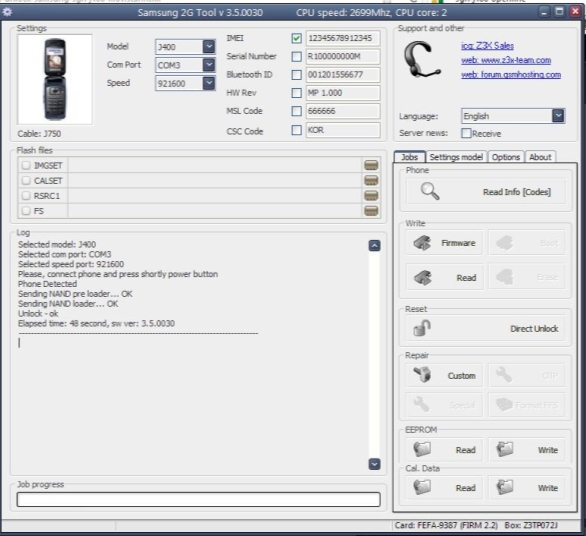
Task: Open Custom repair option
Action: pos(444,375)
